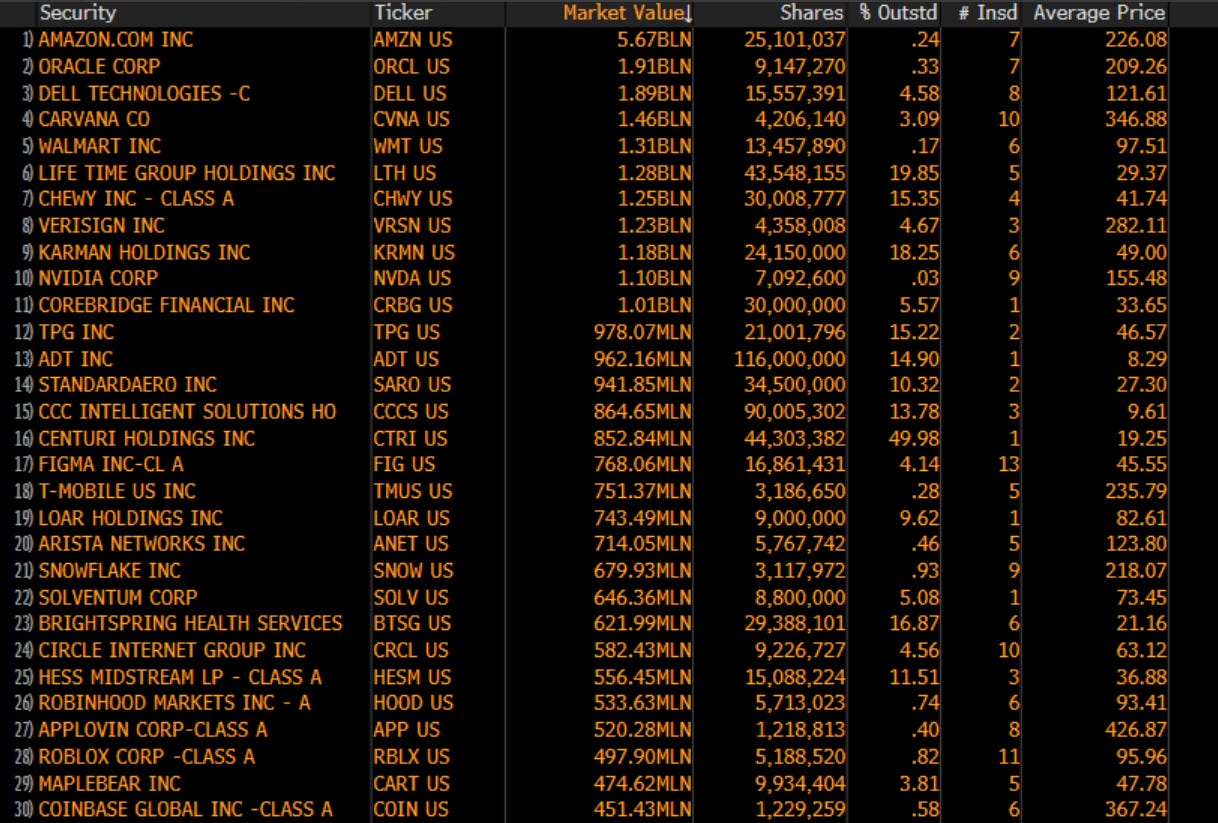Select ARISTA NETWORKS INC security
The height and width of the screenshot is (823, 1218).
coord(142,544)
